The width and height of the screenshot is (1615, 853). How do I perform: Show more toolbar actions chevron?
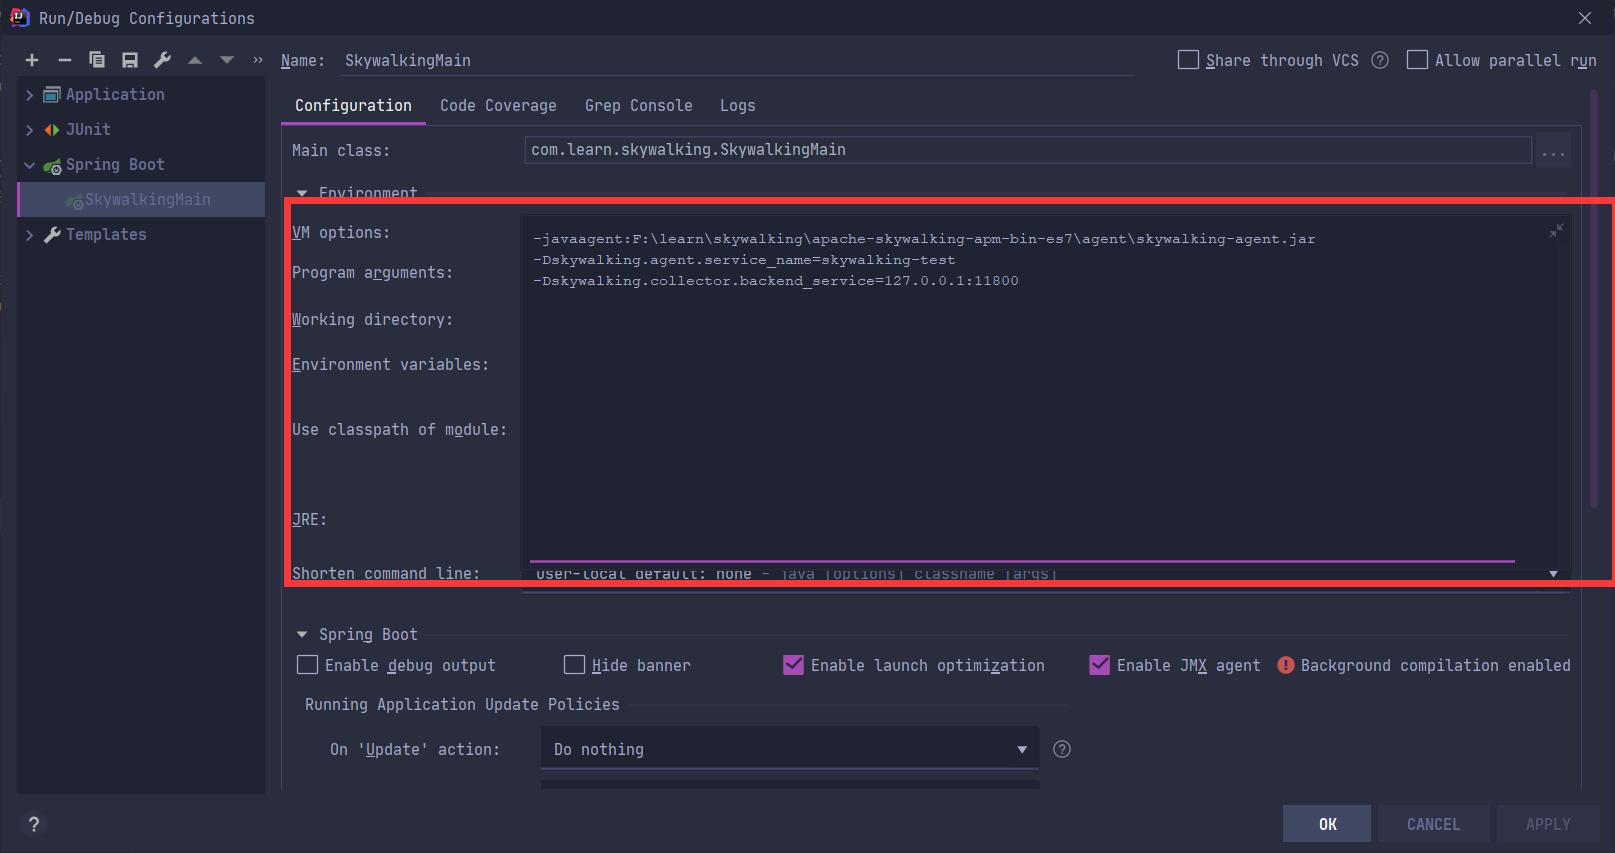(258, 60)
